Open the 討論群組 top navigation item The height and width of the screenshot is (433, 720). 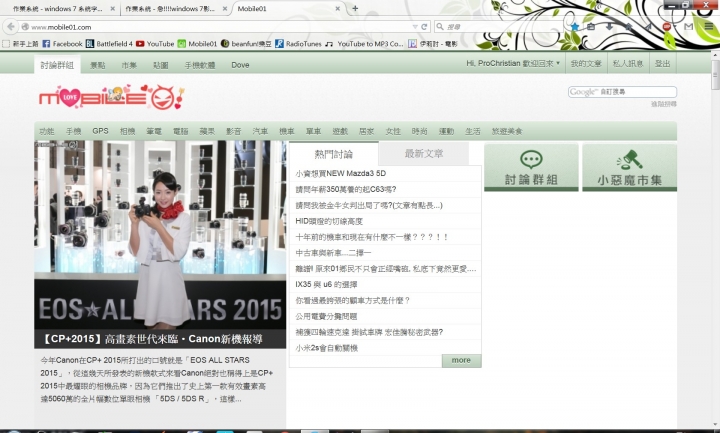[57, 65]
